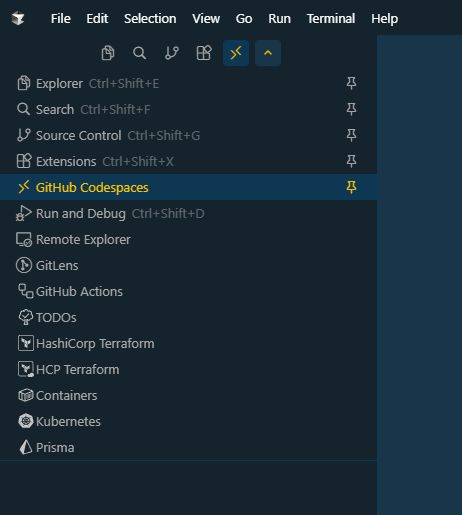Click the Extensions icon in list row
462x515 pixels.
(24, 161)
